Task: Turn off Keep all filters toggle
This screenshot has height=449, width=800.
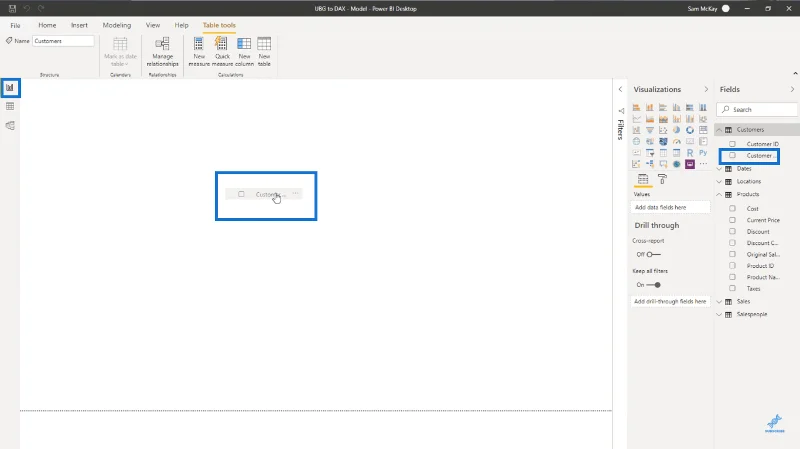Action: coord(654,285)
